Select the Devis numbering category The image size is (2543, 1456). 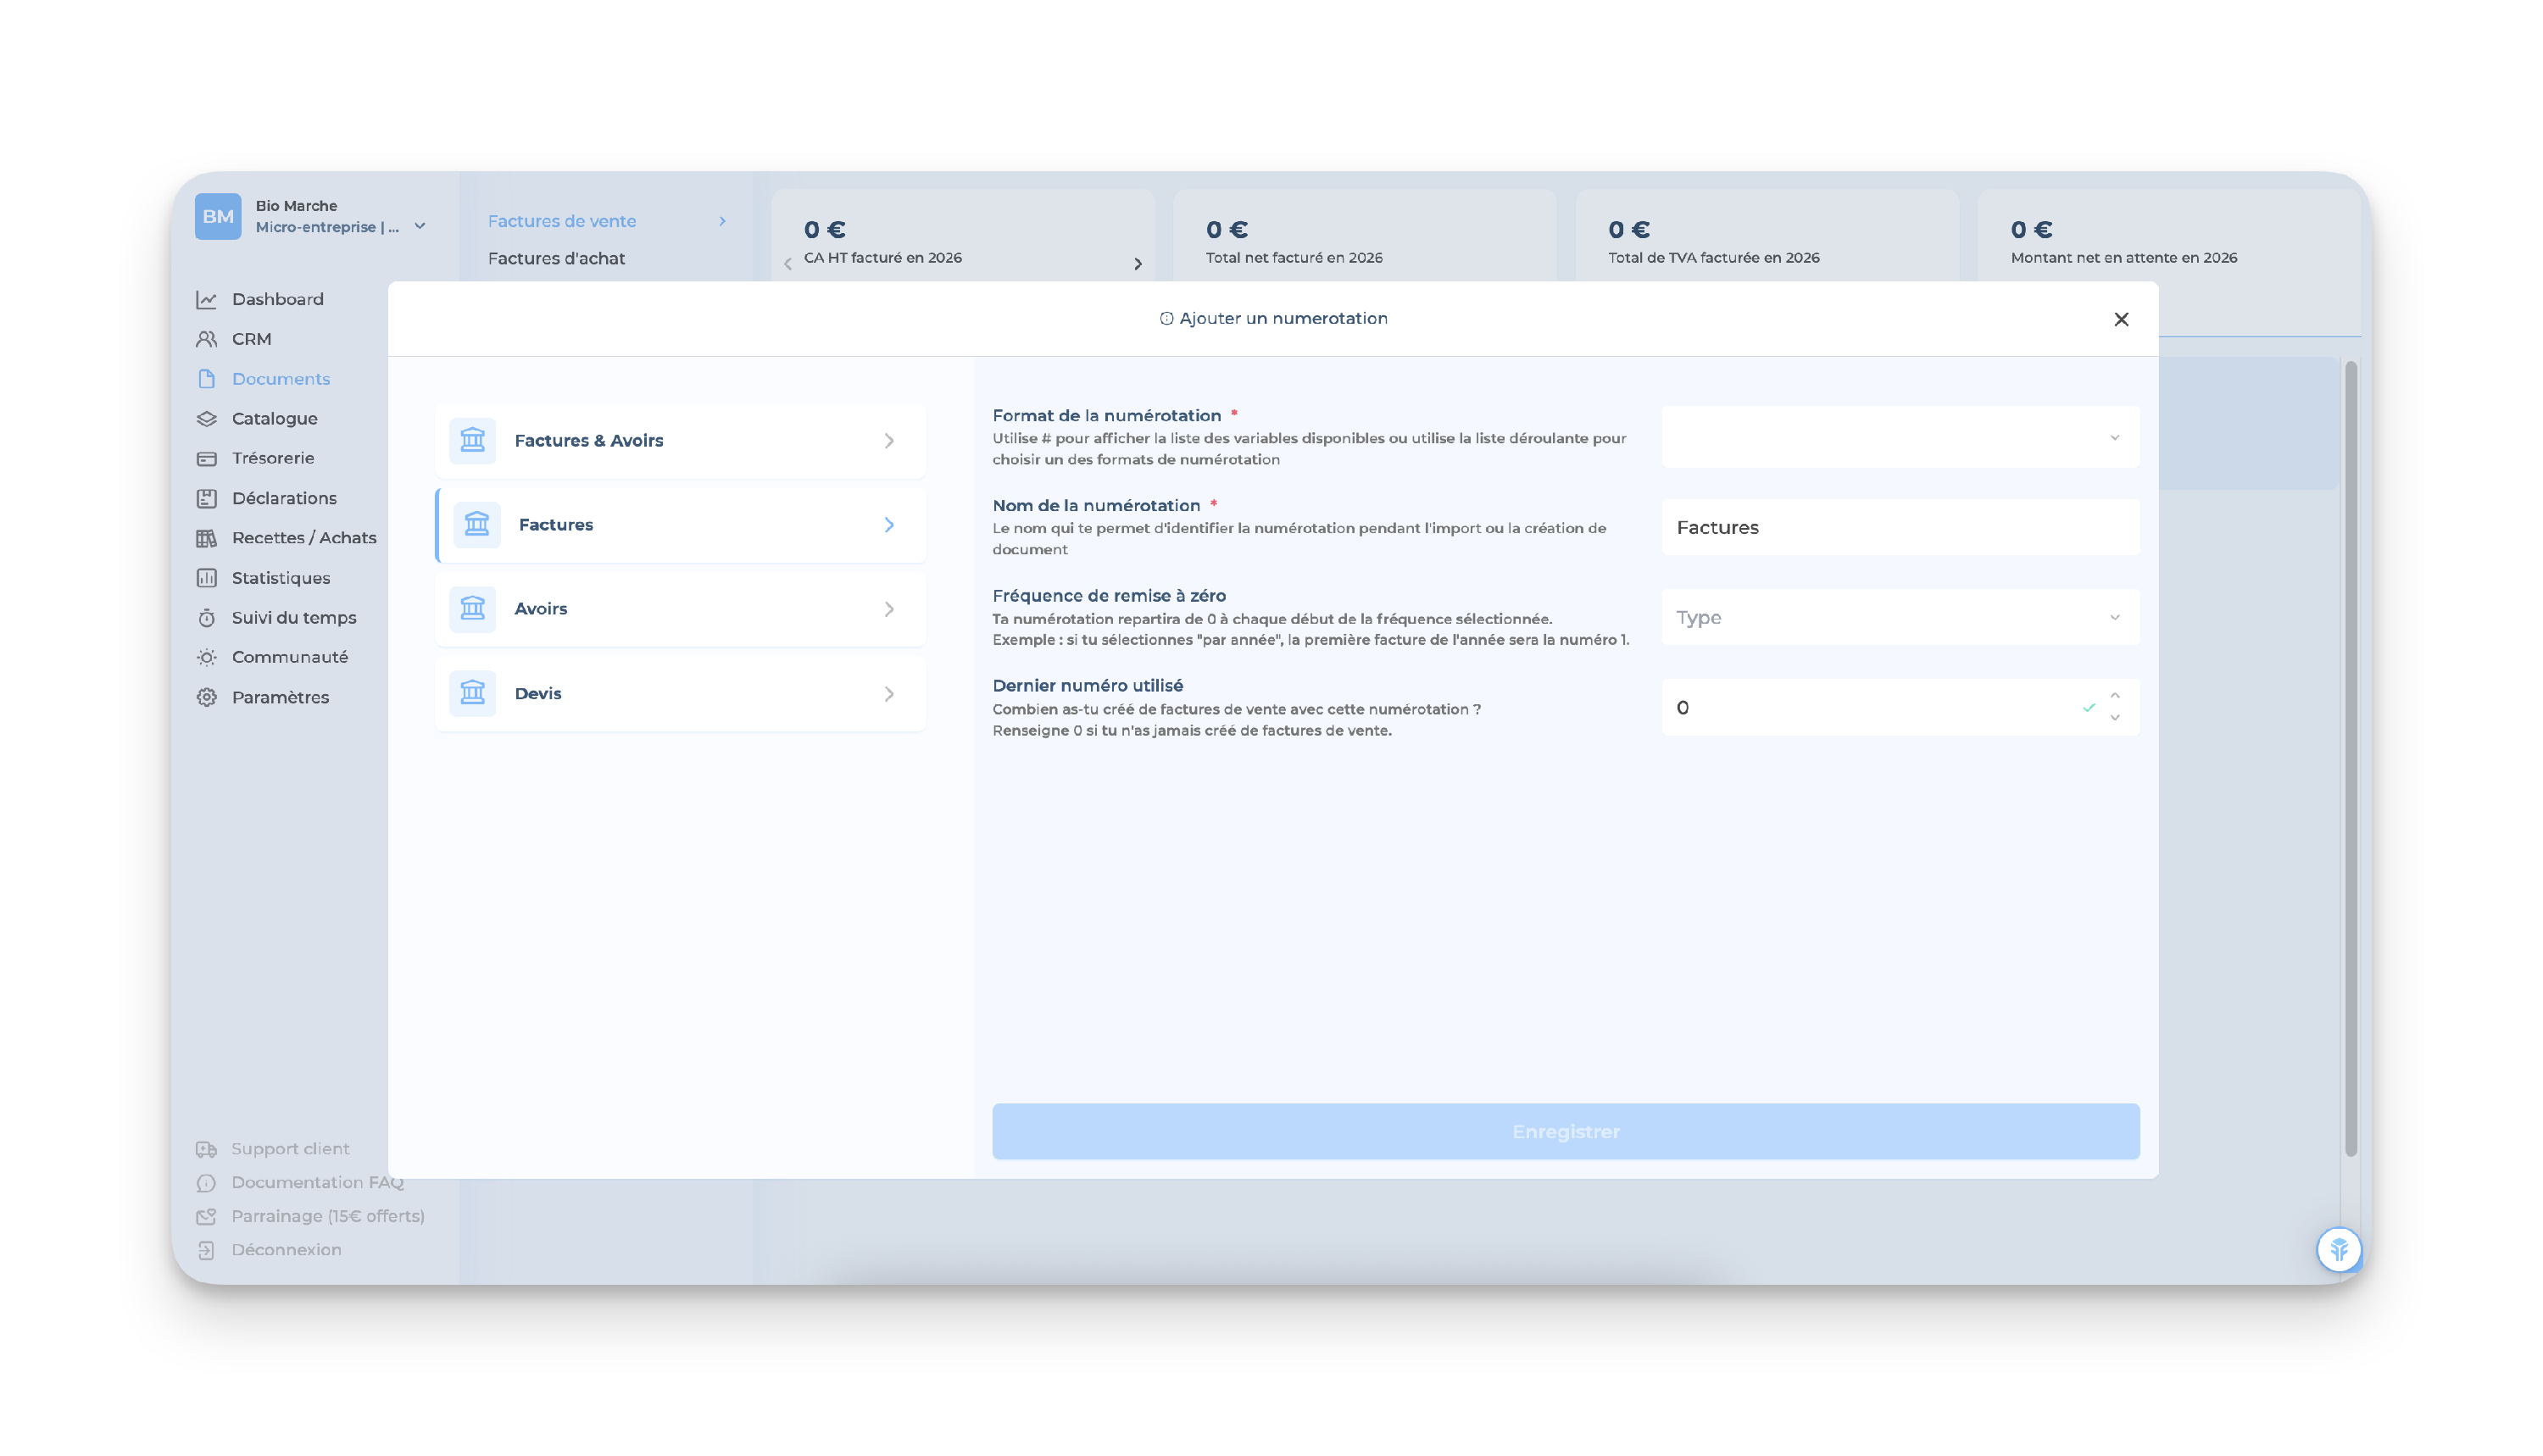(680, 693)
